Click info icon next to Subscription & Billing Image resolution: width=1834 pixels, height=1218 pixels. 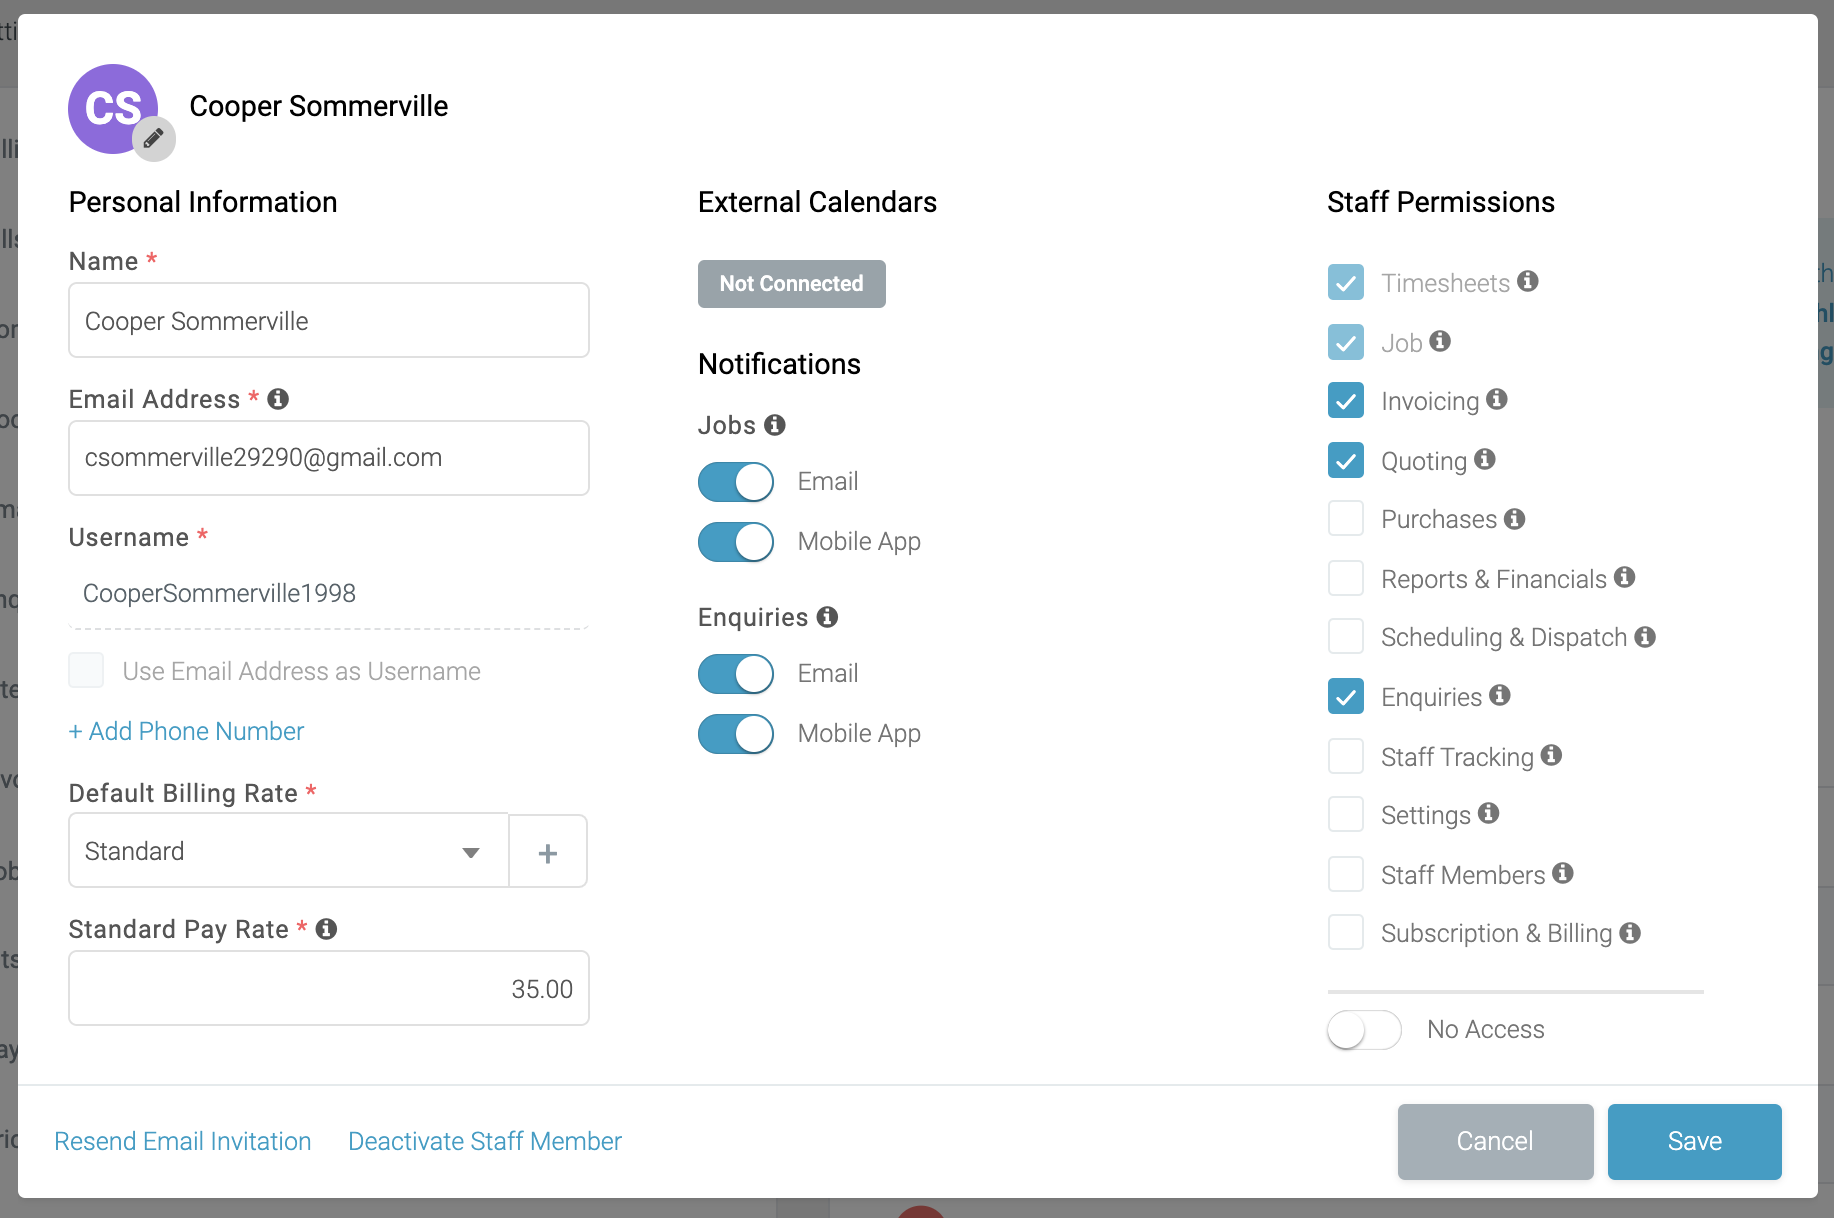1630,932
